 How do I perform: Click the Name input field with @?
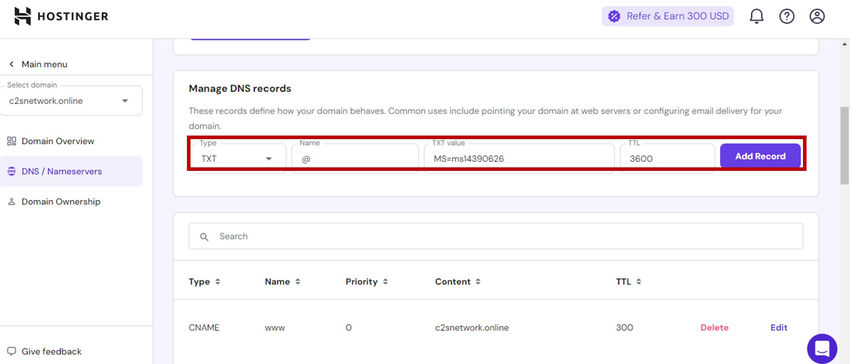[355, 157]
